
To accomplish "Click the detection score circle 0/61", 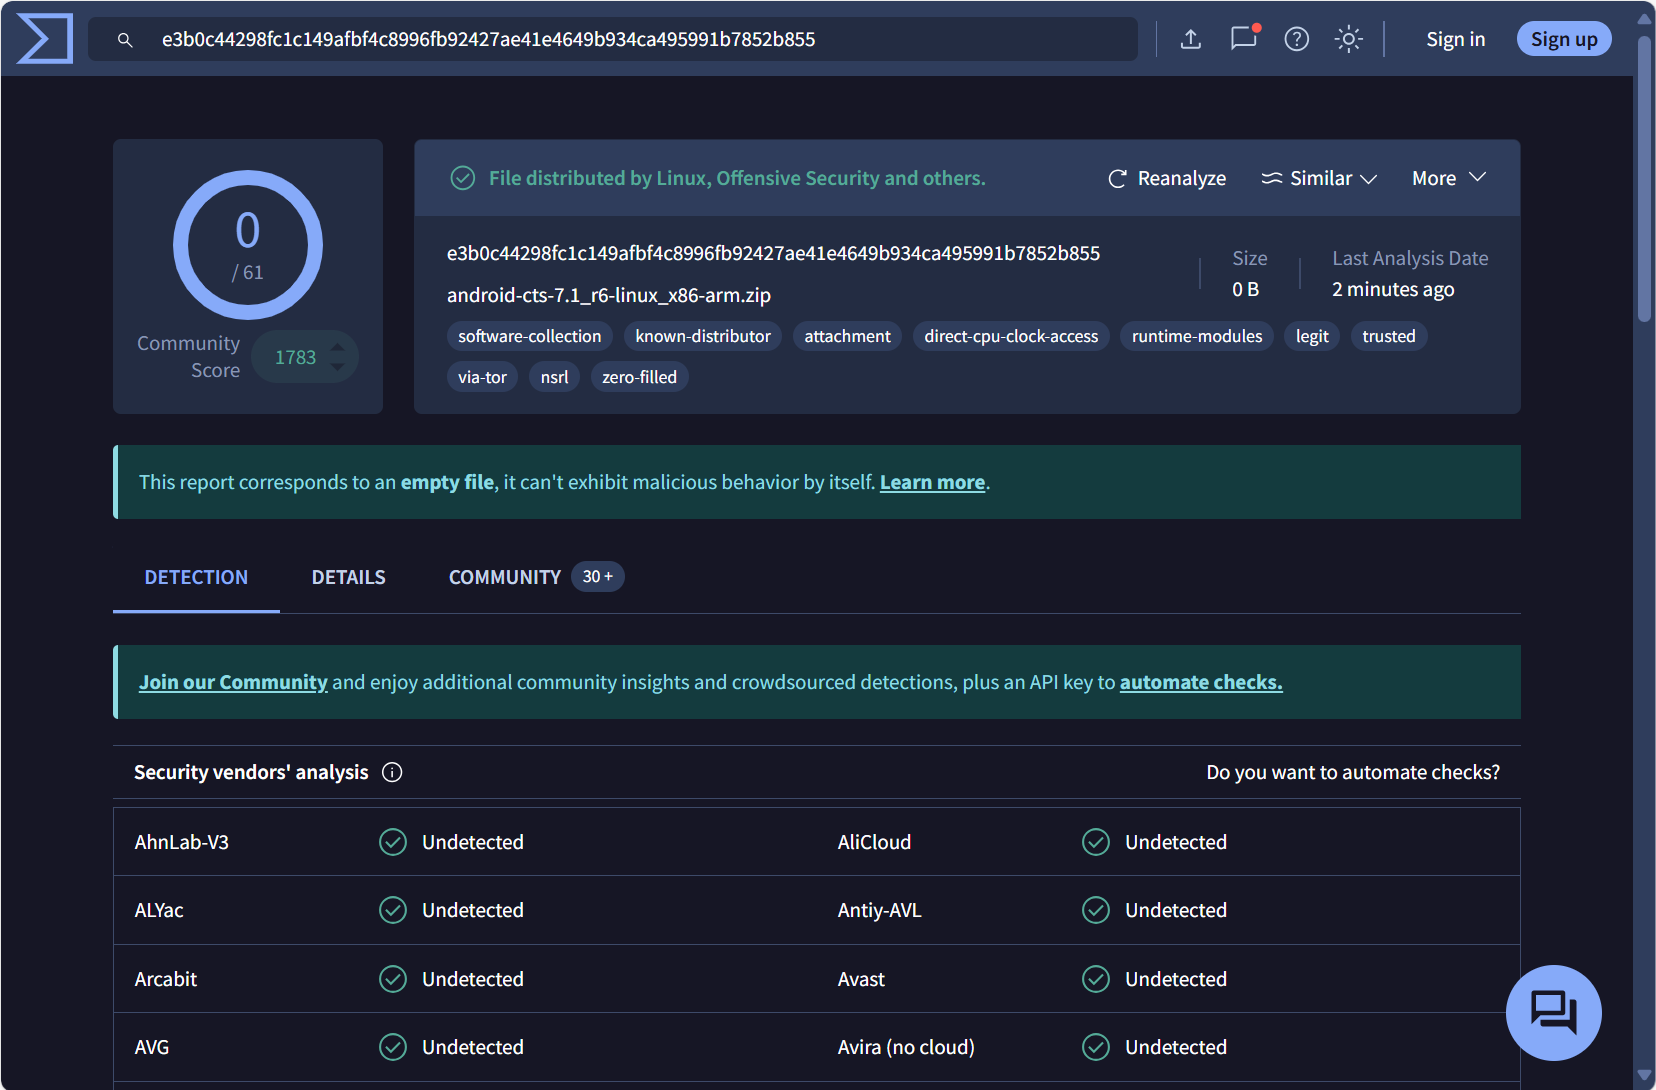I will point(248,245).
